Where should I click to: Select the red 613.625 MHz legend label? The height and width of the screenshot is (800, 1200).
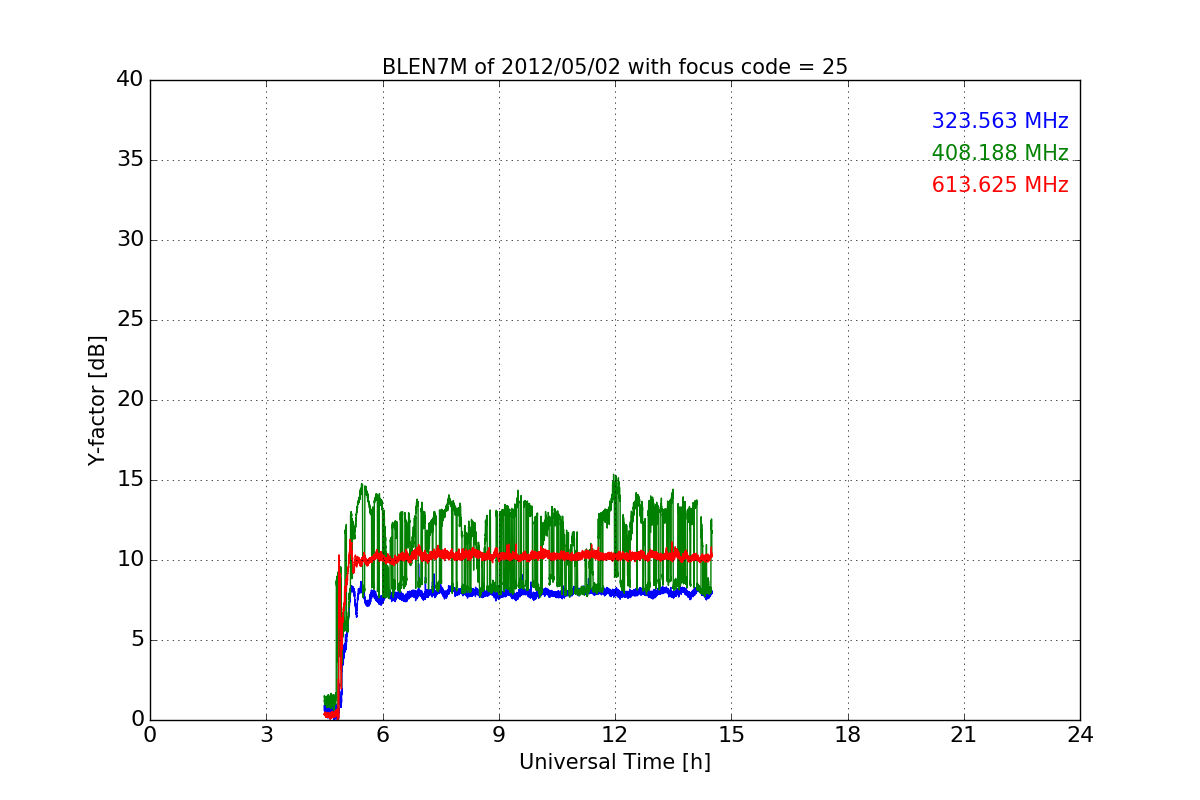tap(999, 185)
